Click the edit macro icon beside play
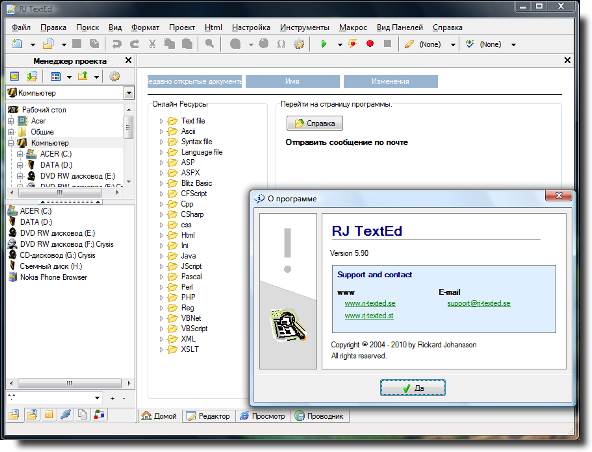This screenshot has width=592, height=452. tap(353, 44)
